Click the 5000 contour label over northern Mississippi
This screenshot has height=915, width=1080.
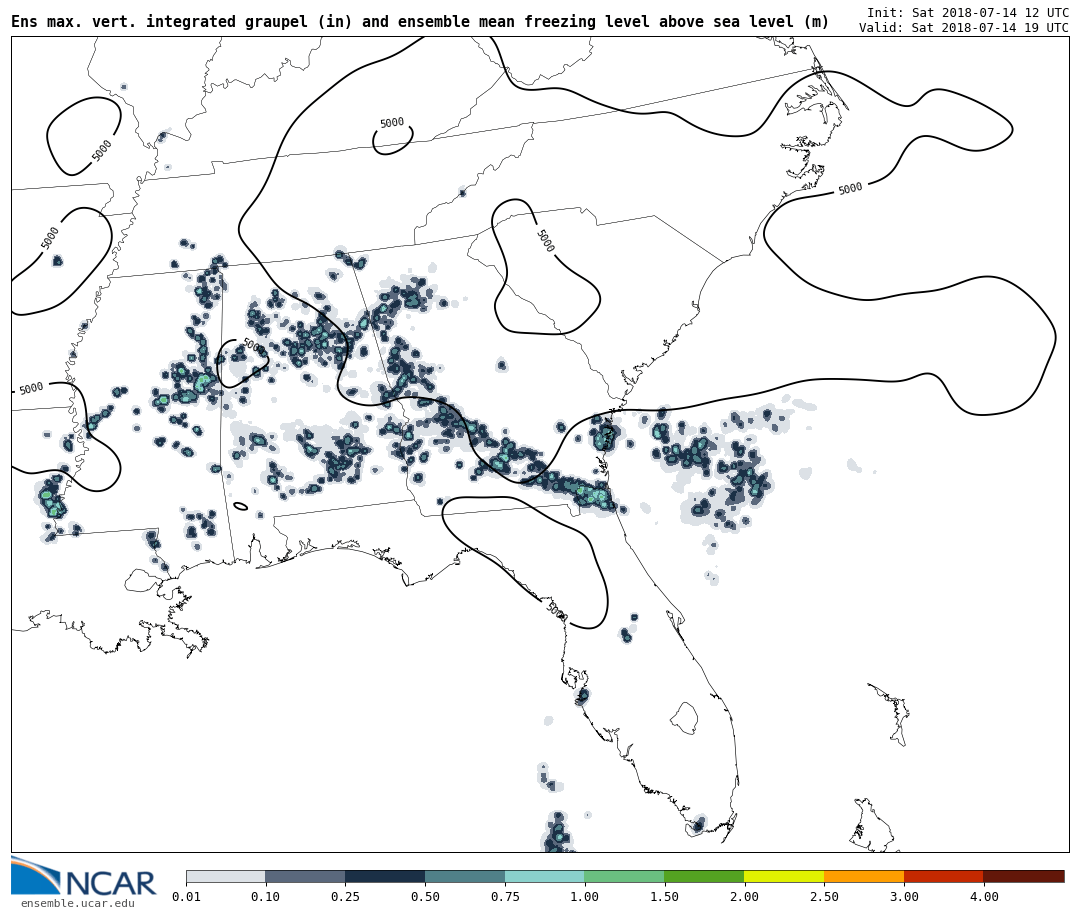[254, 345]
